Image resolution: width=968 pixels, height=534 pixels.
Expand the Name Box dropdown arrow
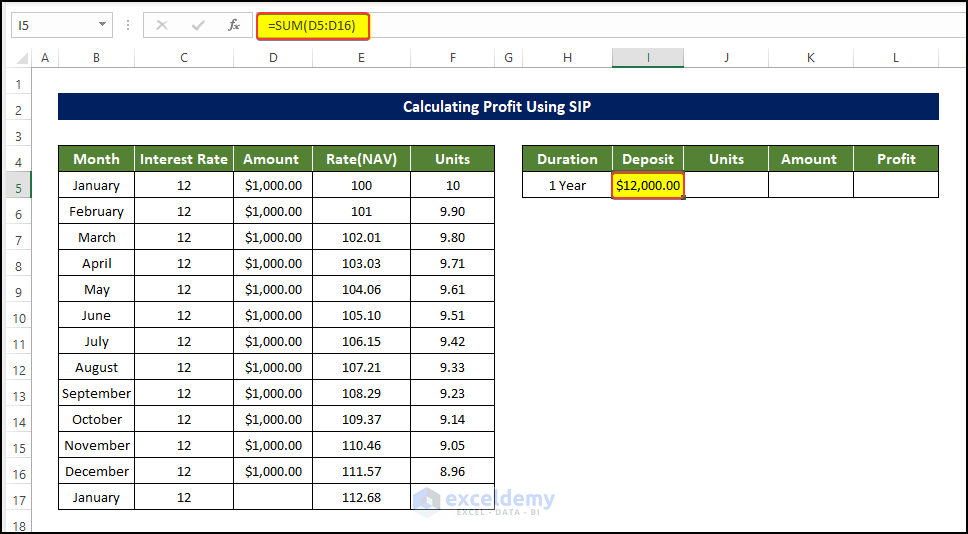pos(102,25)
